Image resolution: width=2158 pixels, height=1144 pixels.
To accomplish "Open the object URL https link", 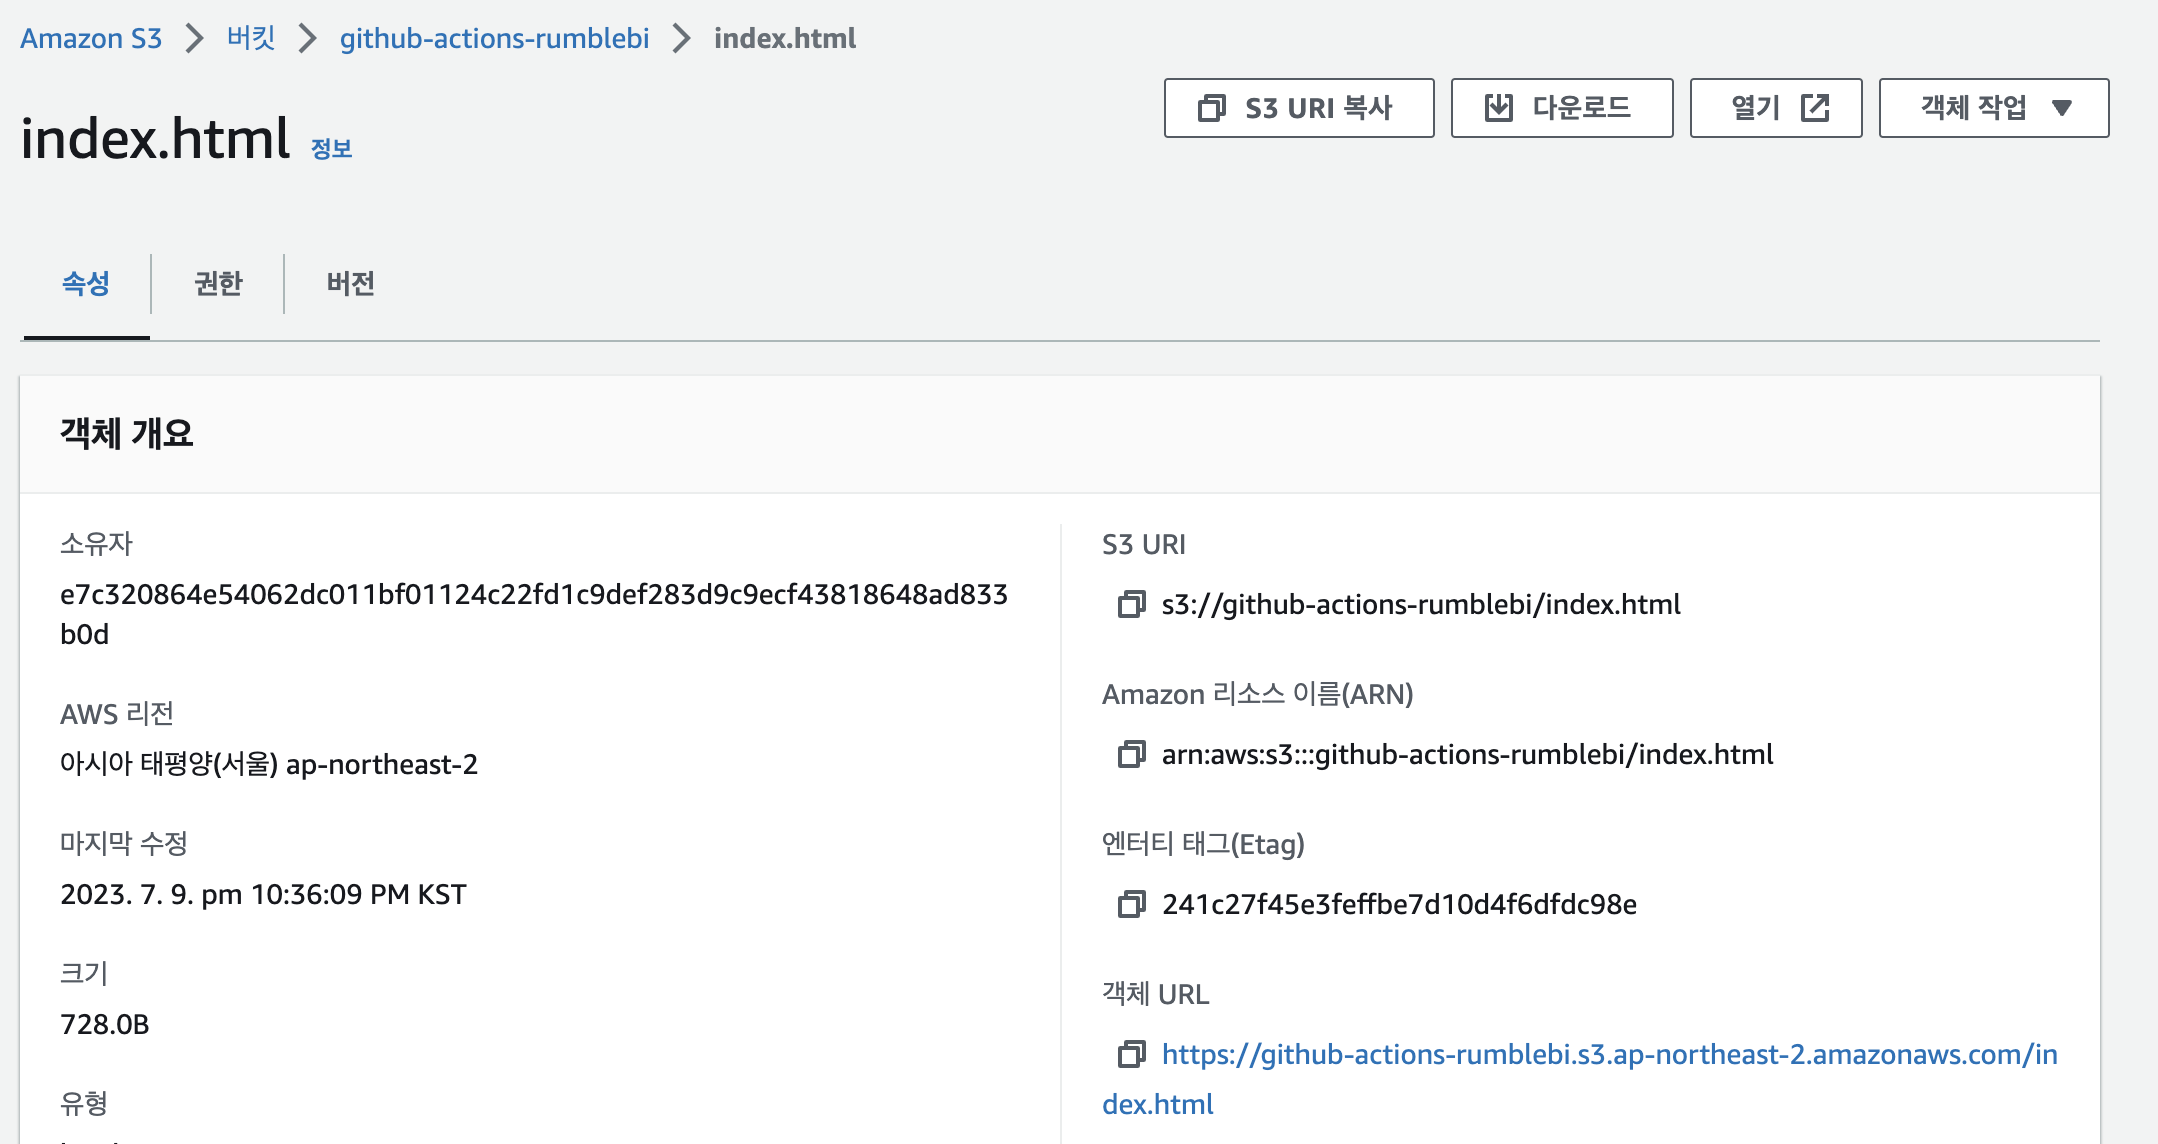I will click(x=1580, y=1079).
